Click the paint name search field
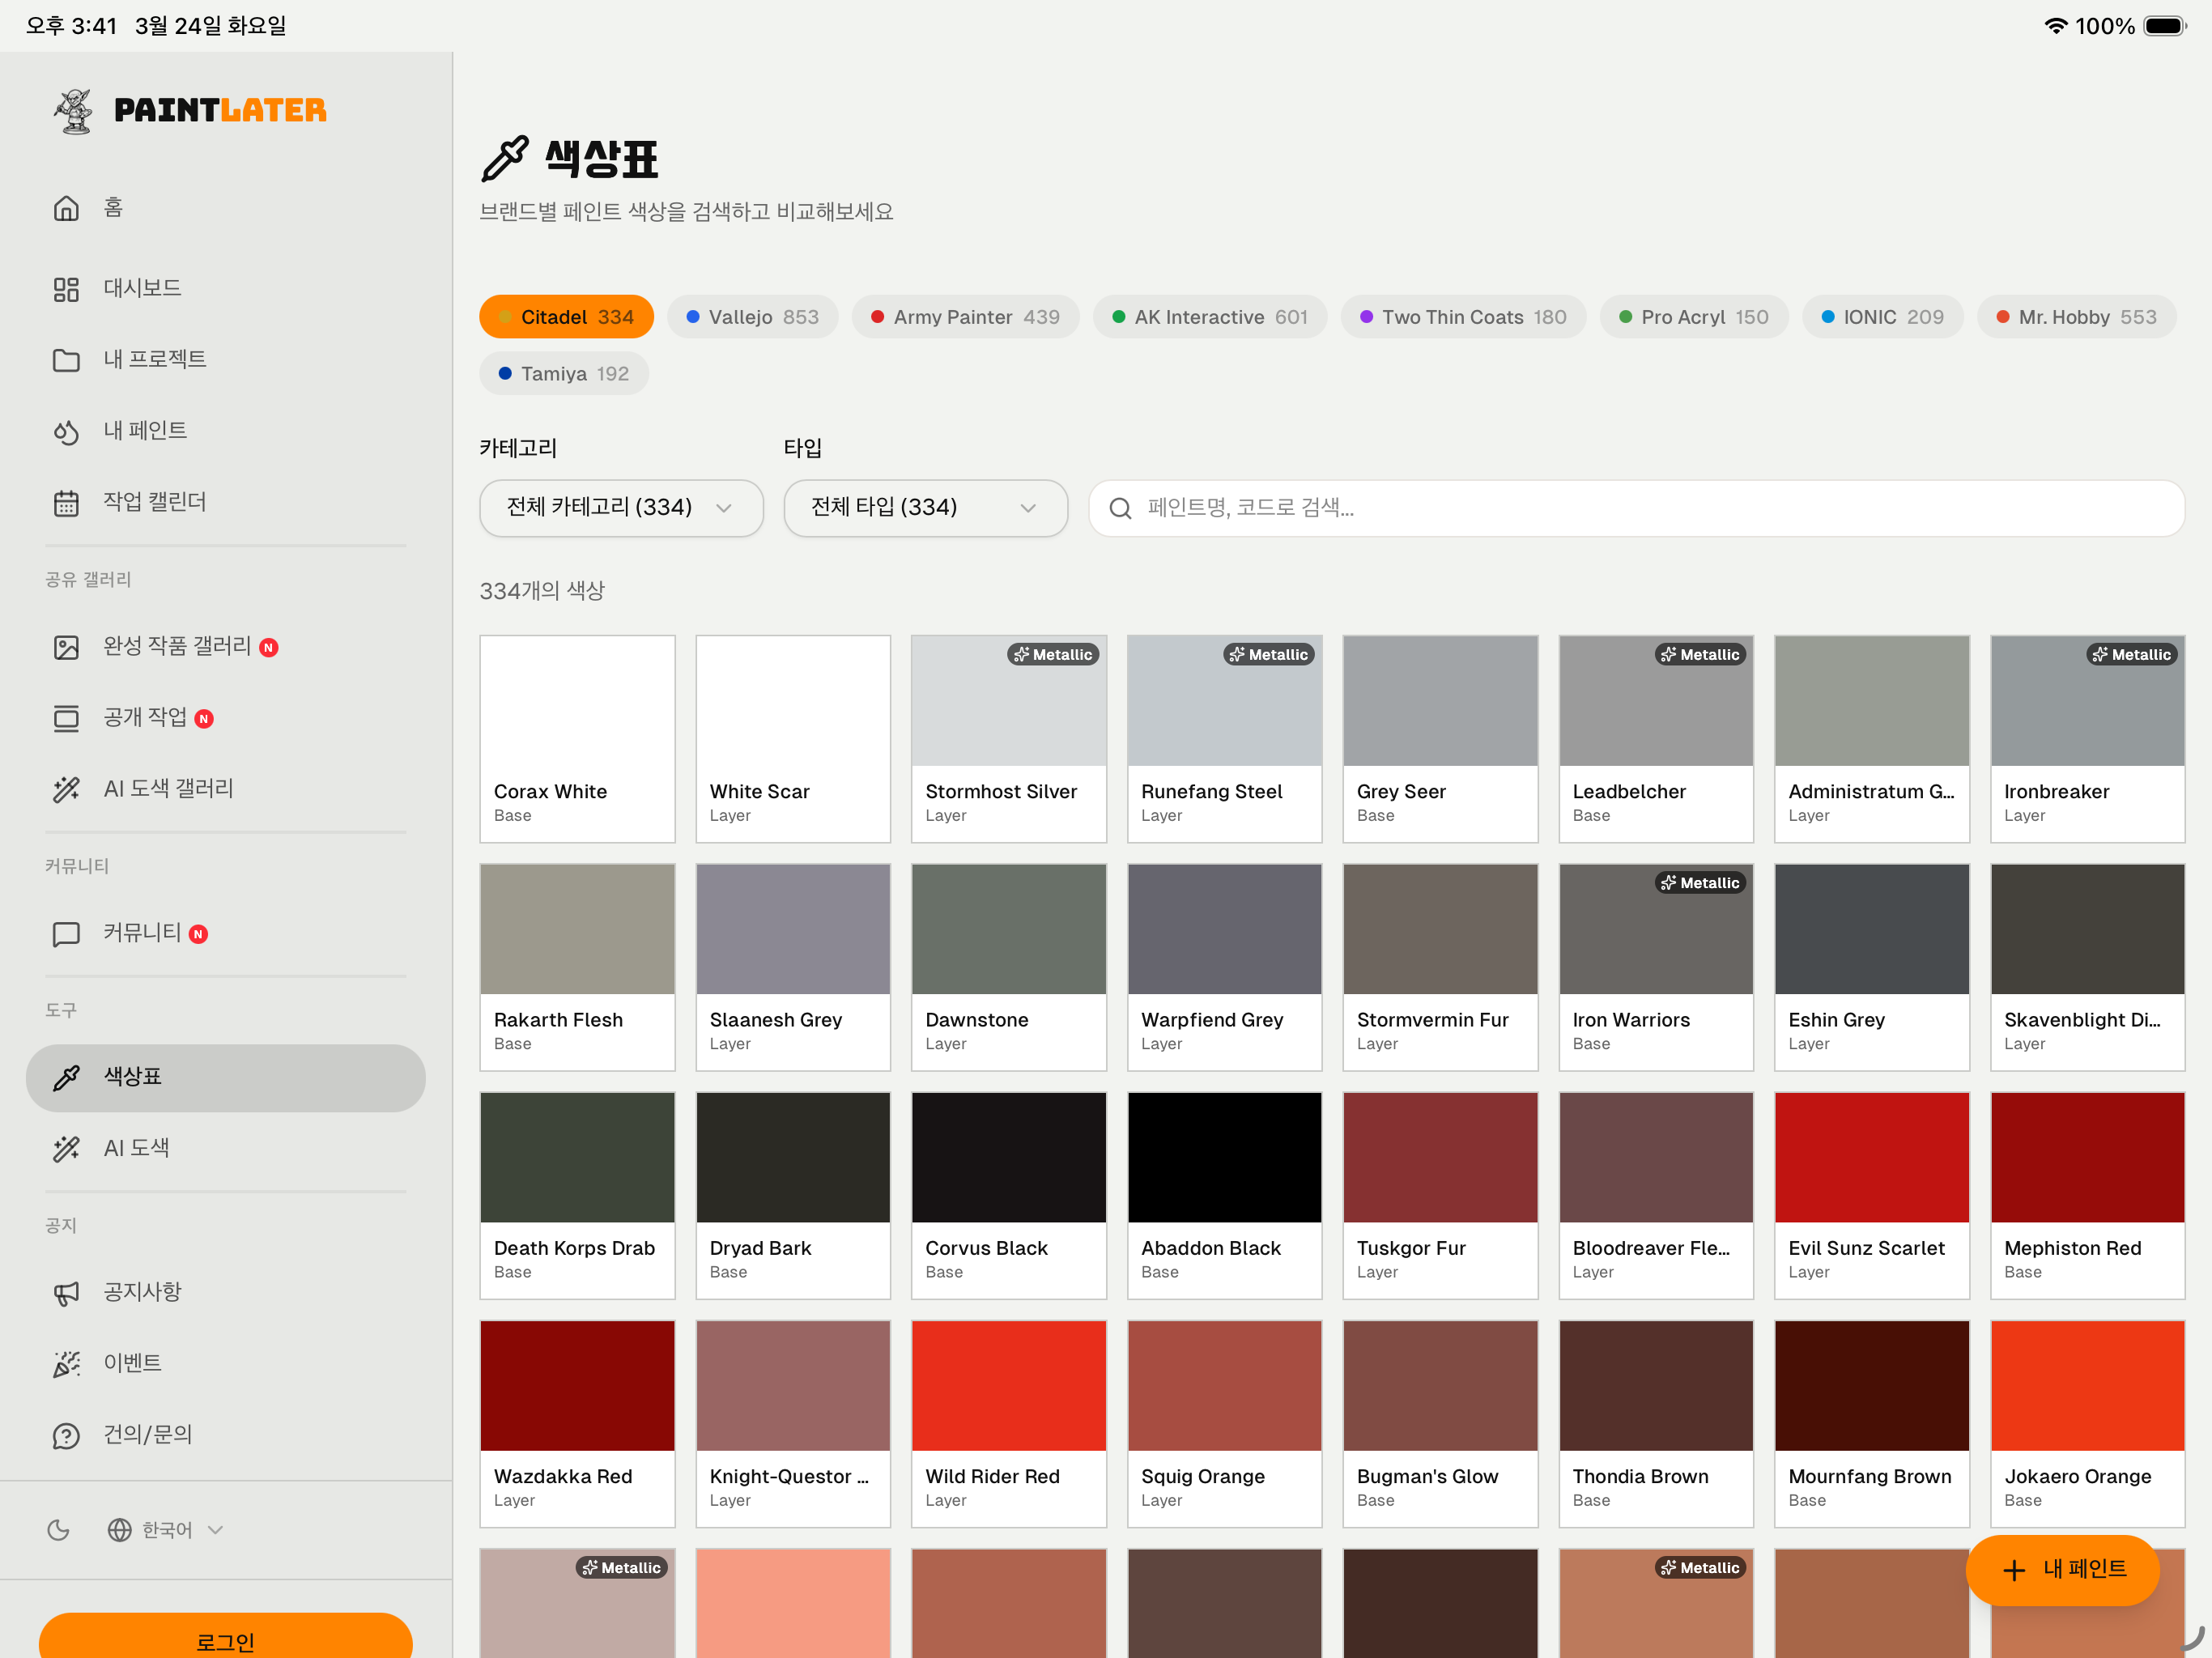The height and width of the screenshot is (1658, 2212). pos(1636,508)
